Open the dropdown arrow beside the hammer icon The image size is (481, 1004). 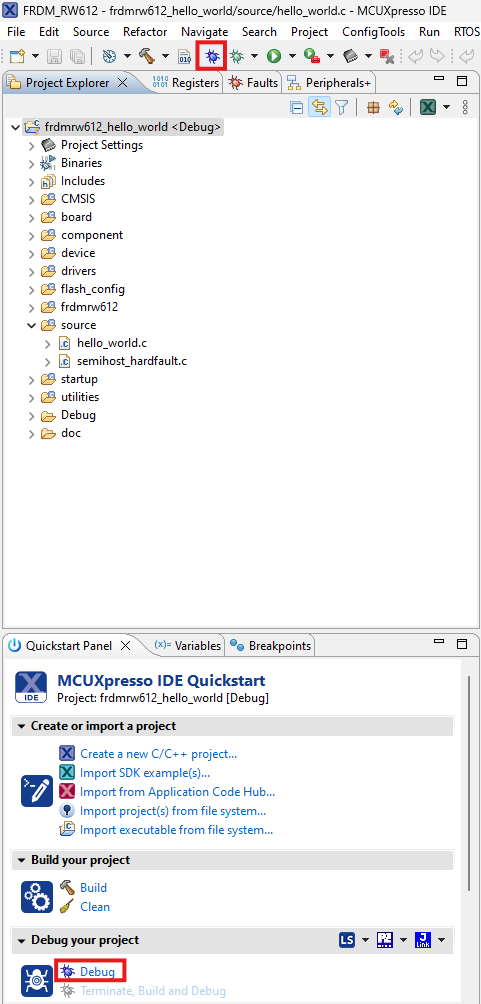tap(165, 56)
